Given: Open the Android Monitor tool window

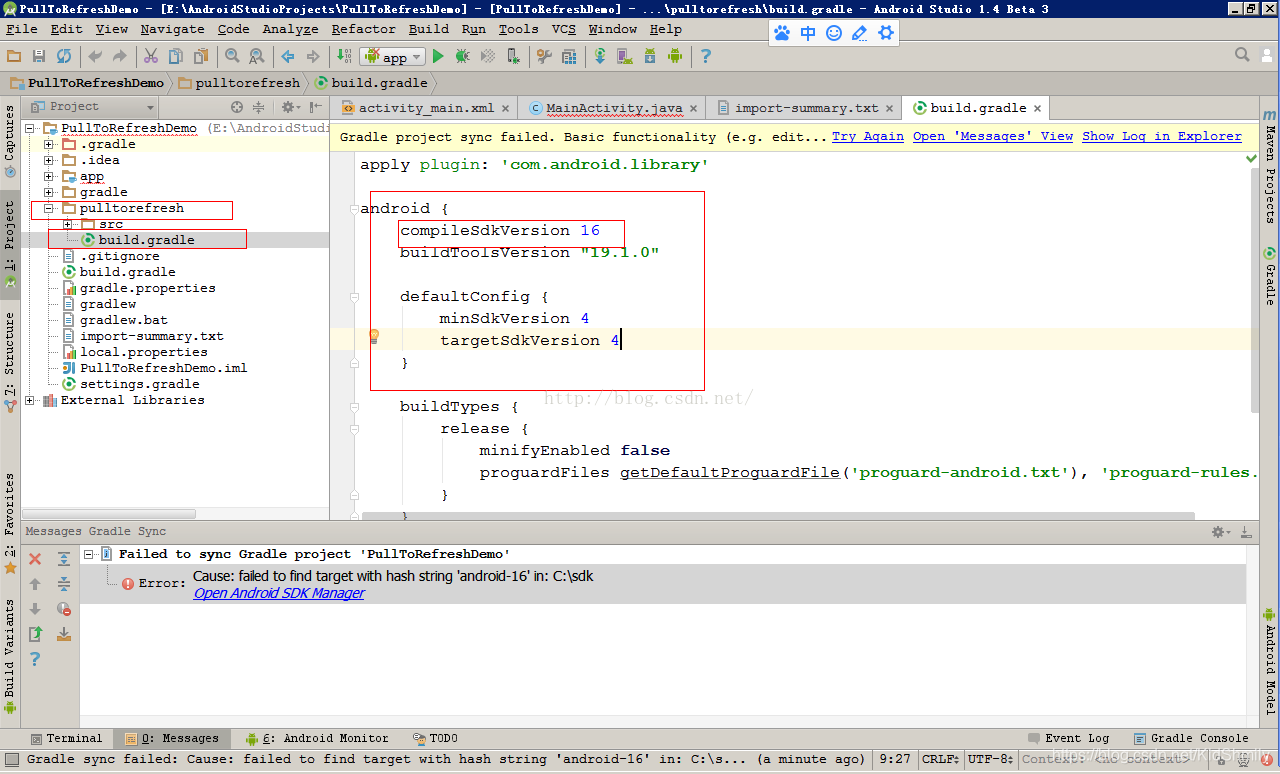Looking at the screenshot, I should 317,738.
